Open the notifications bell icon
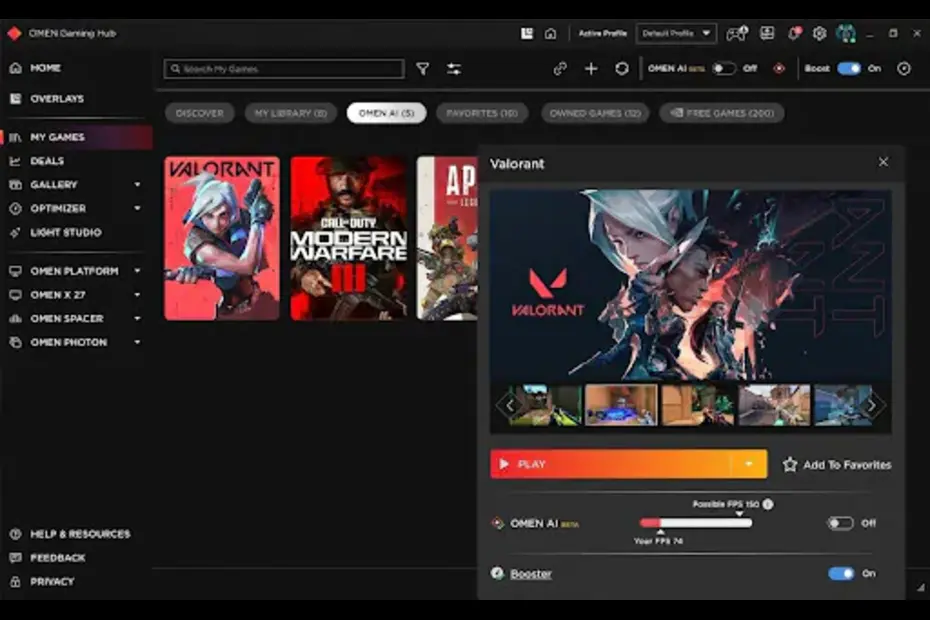Screen dimensions: 930x620 [x=794, y=33]
